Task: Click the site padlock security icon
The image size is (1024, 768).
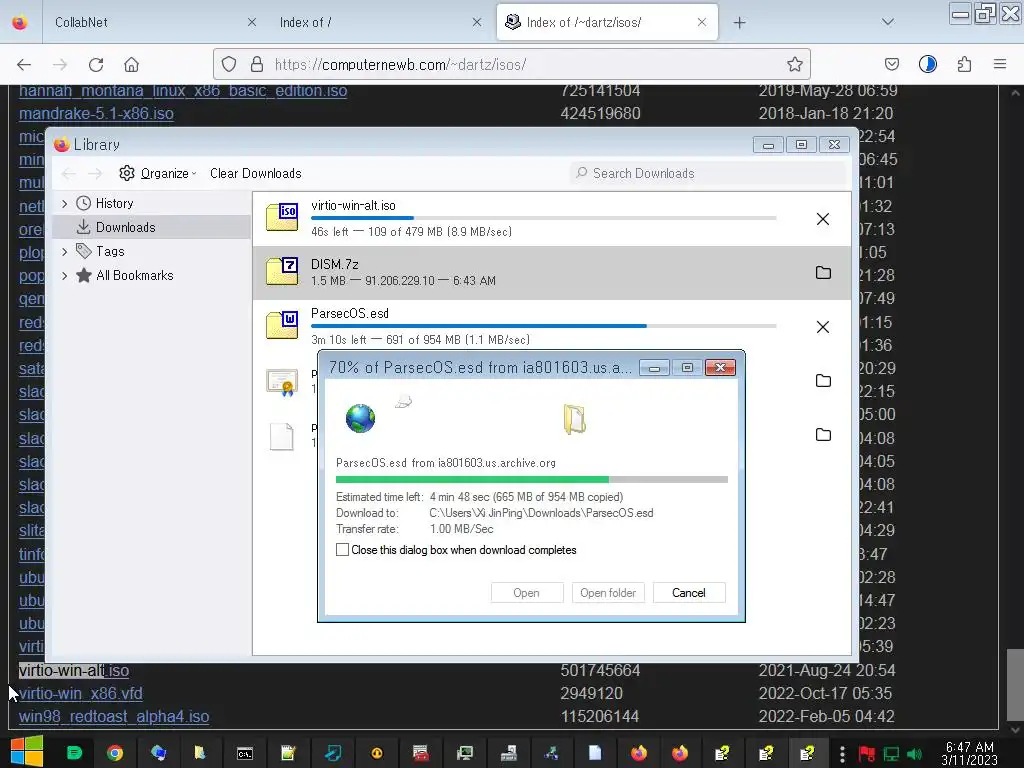Action: 257,64
